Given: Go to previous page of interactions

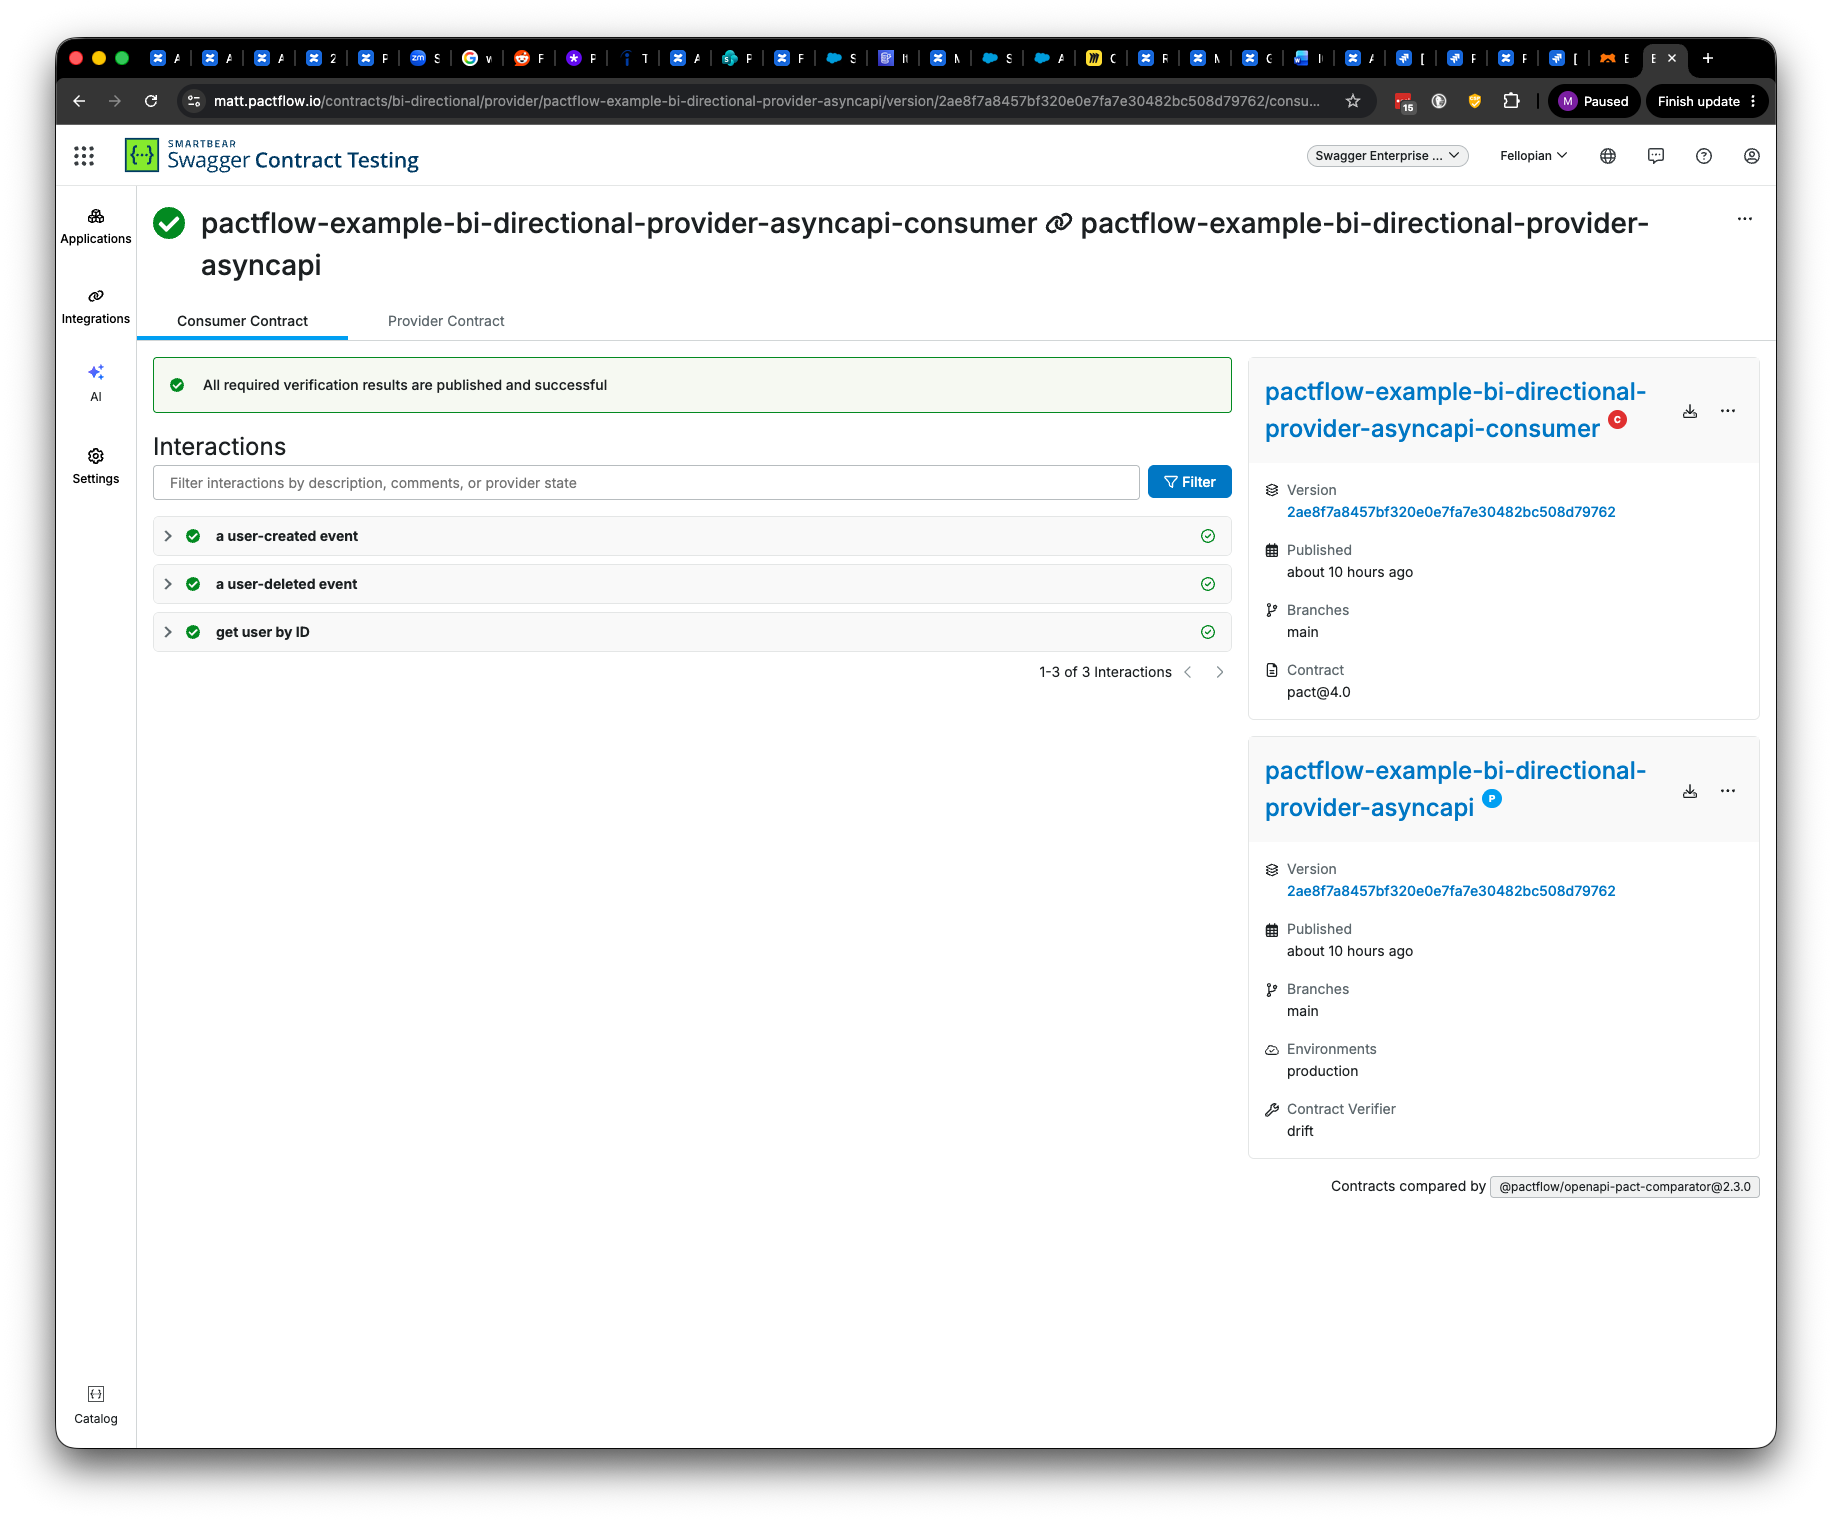Looking at the screenshot, I should (1188, 672).
